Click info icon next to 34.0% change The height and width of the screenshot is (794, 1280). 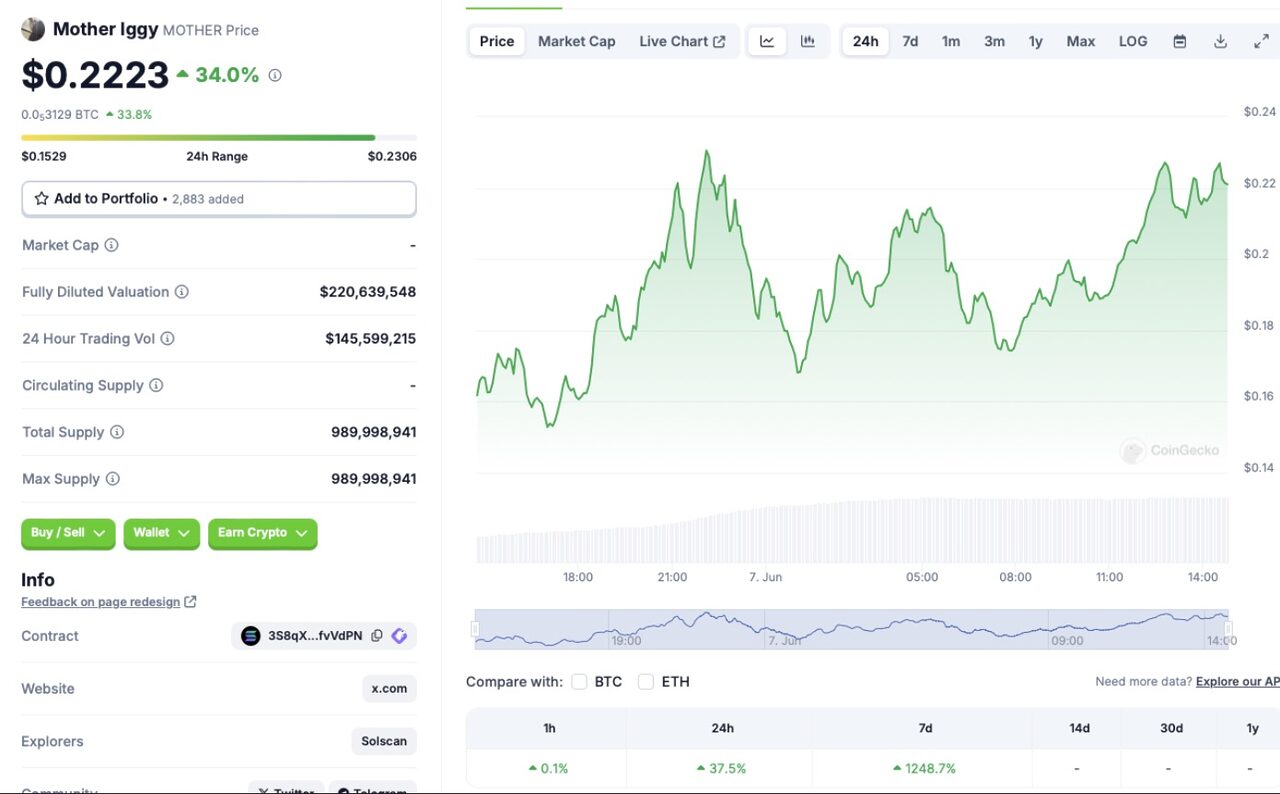coord(275,75)
